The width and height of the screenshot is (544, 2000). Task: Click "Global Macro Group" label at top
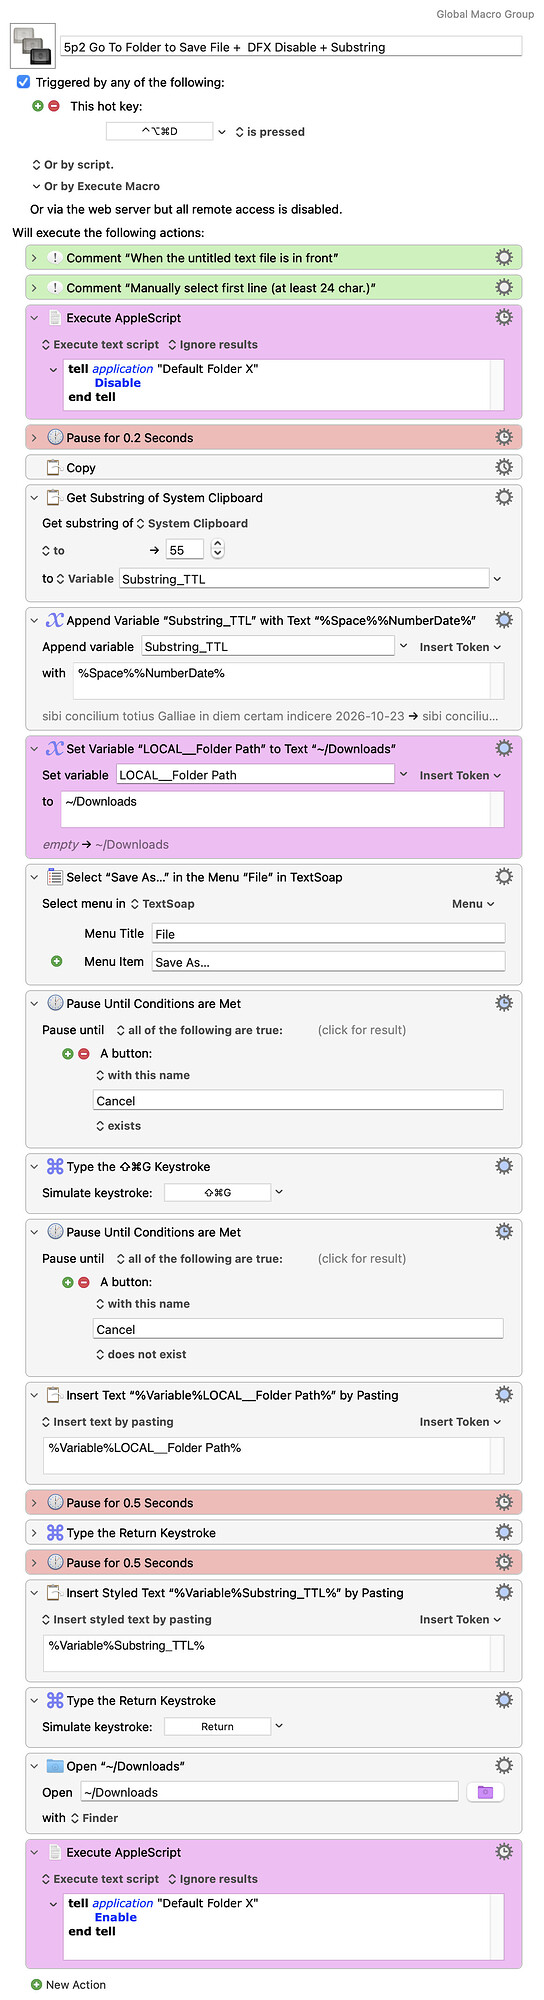tap(485, 14)
